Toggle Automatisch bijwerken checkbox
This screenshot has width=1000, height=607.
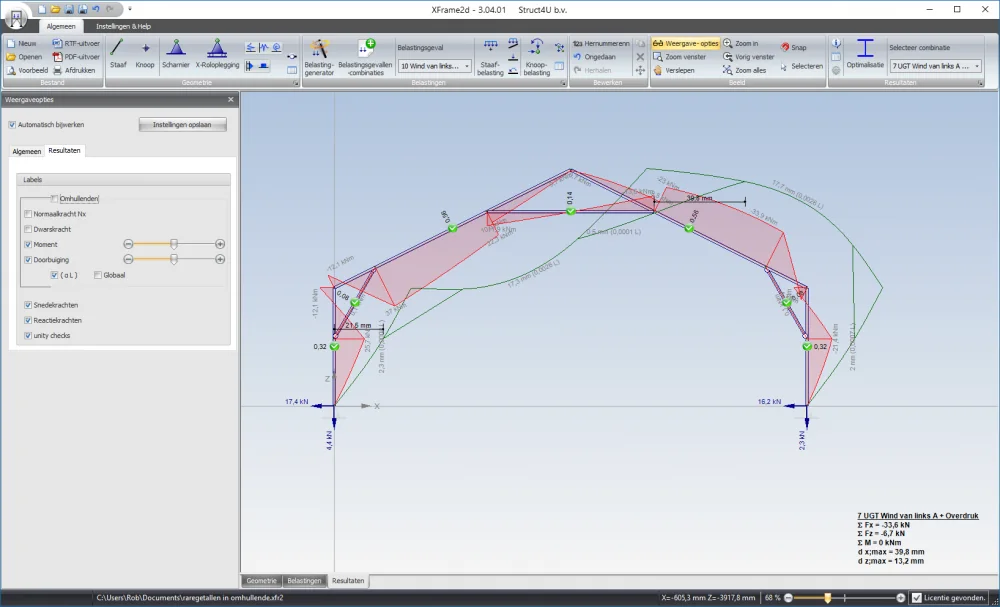point(12,125)
